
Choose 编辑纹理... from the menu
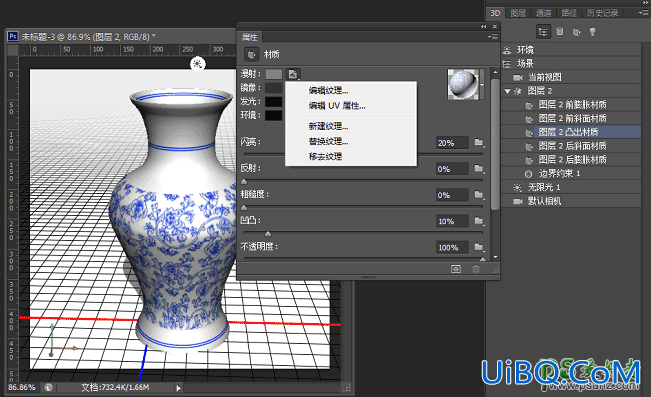click(x=328, y=91)
